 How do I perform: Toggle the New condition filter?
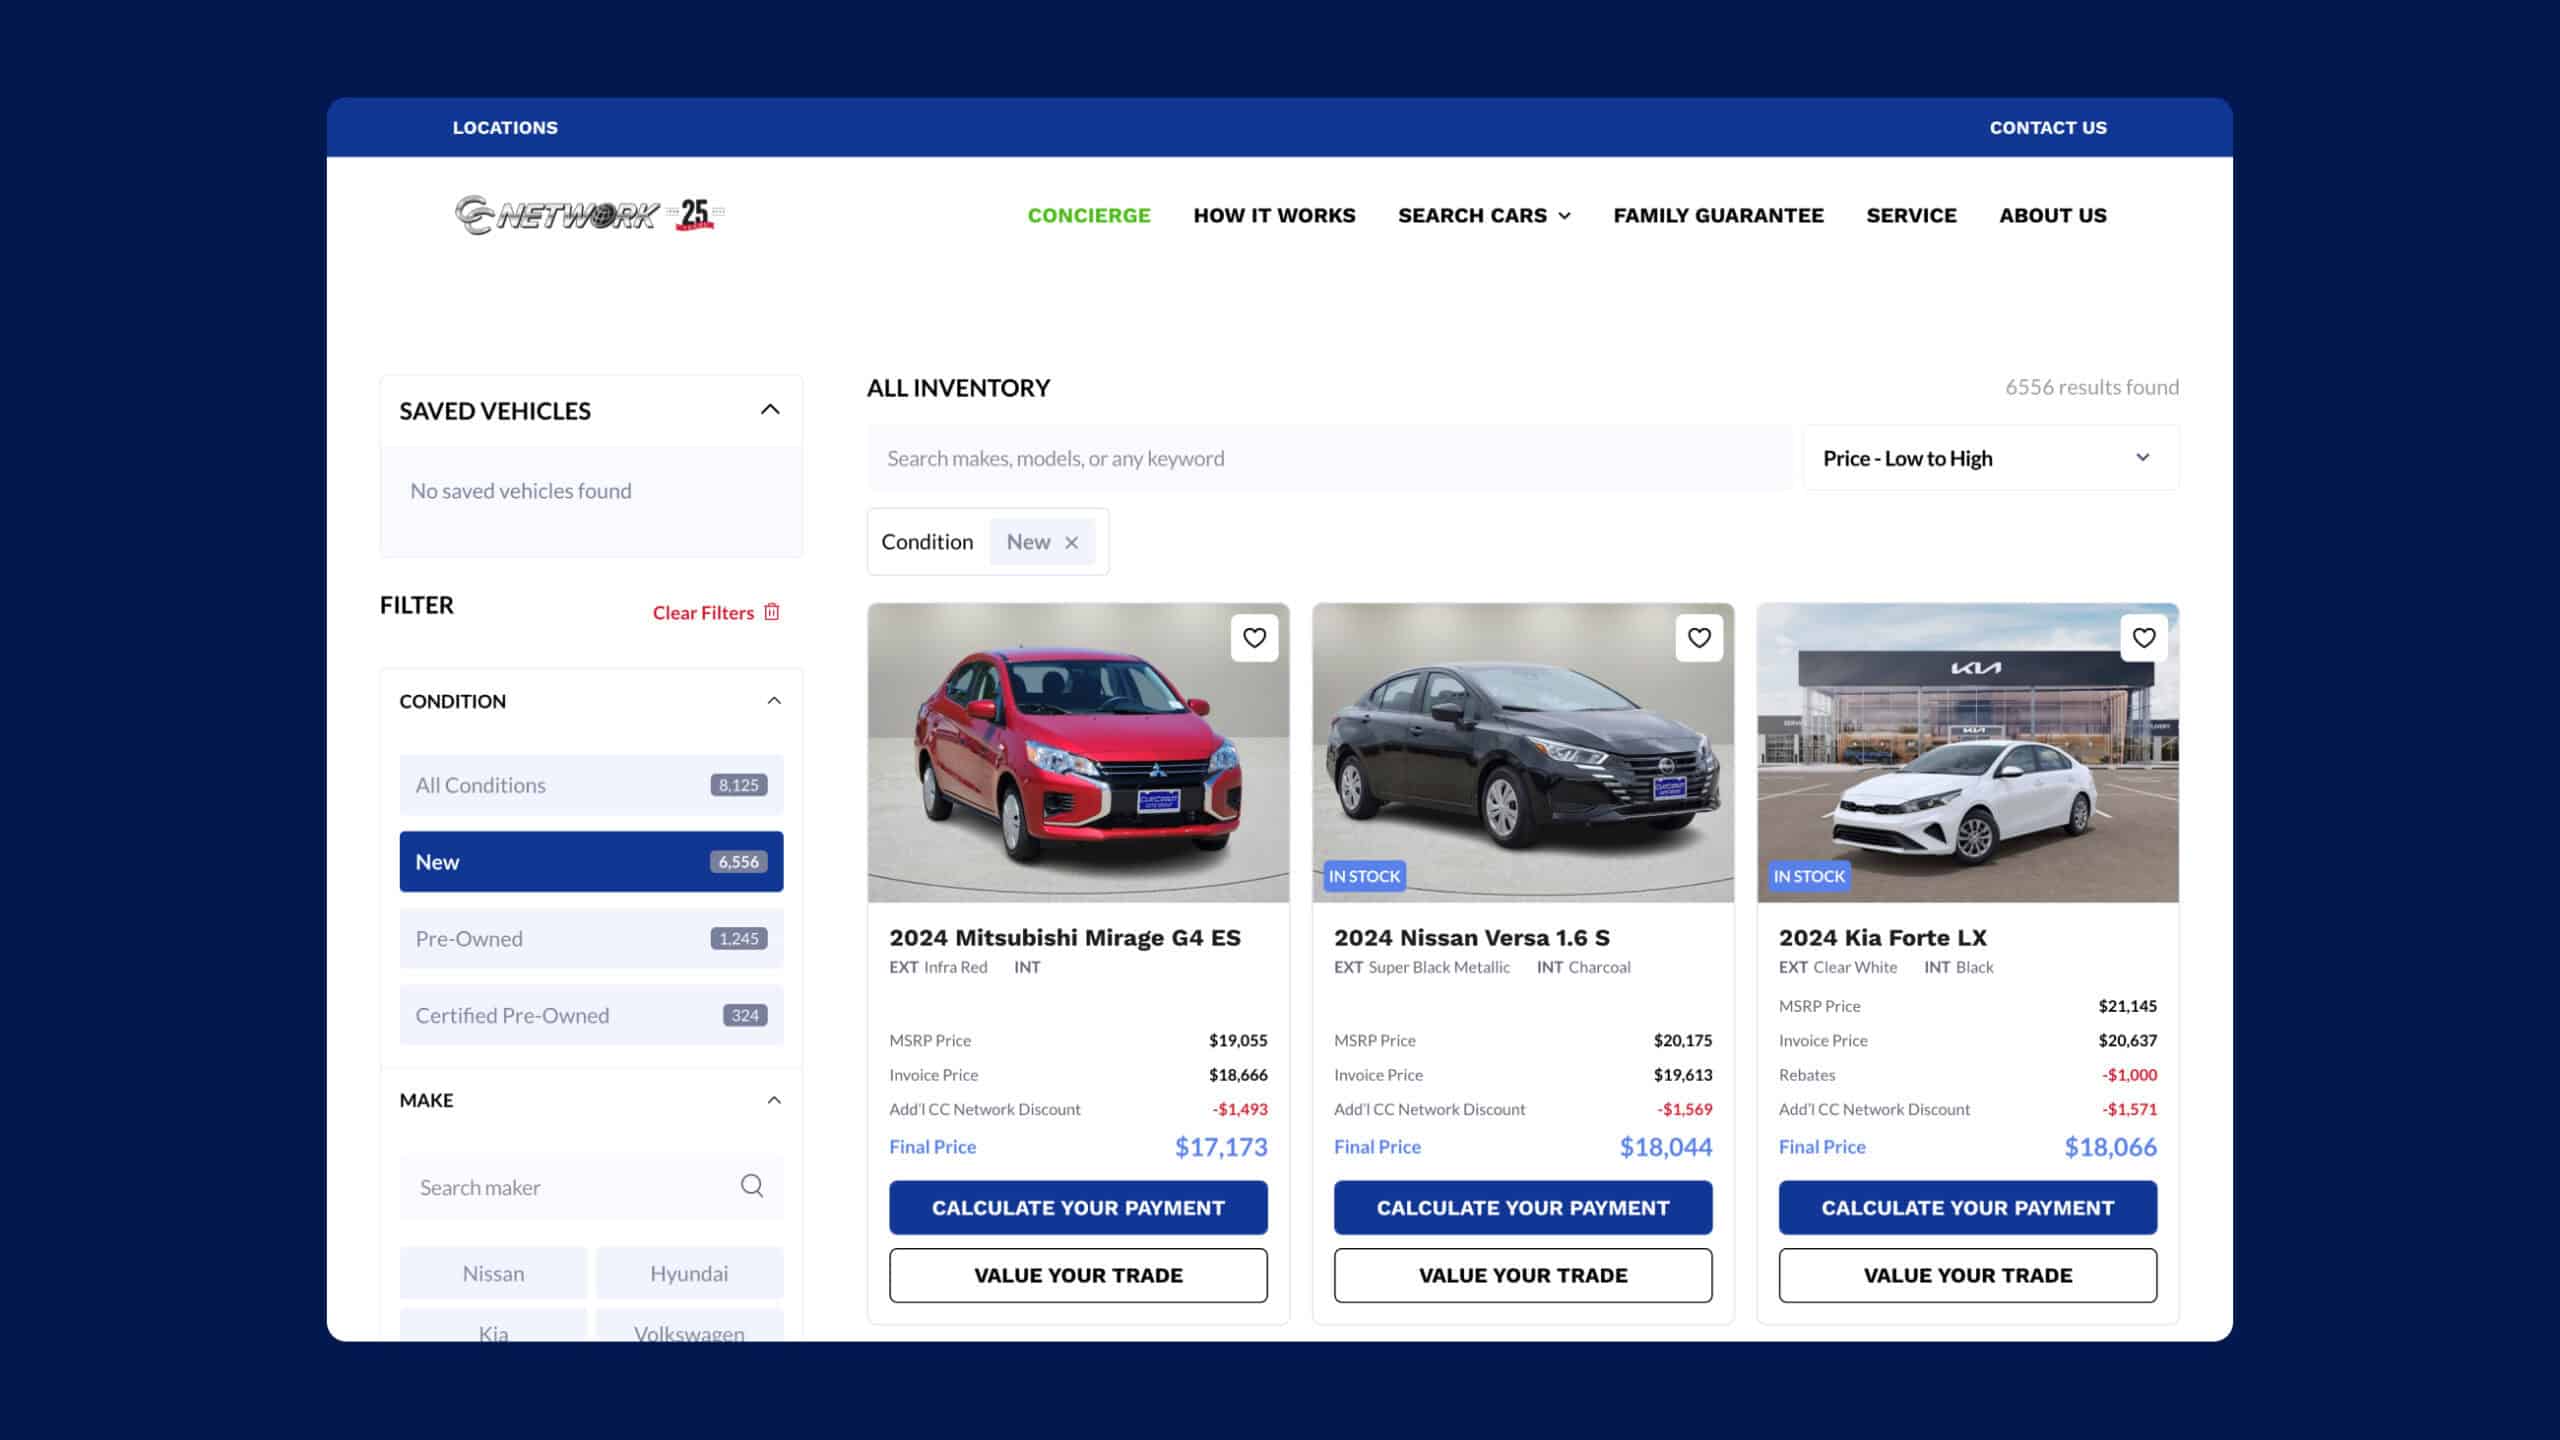(591, 862)
